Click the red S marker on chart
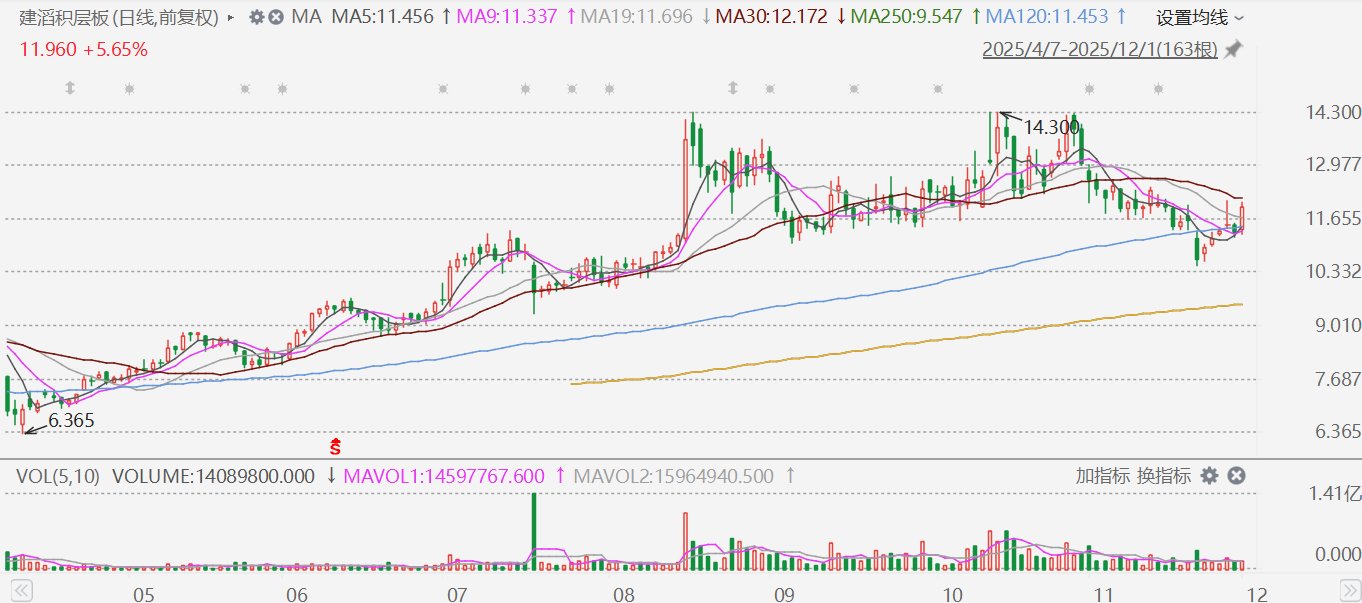1362x603 pixels. tap(337, 446)
